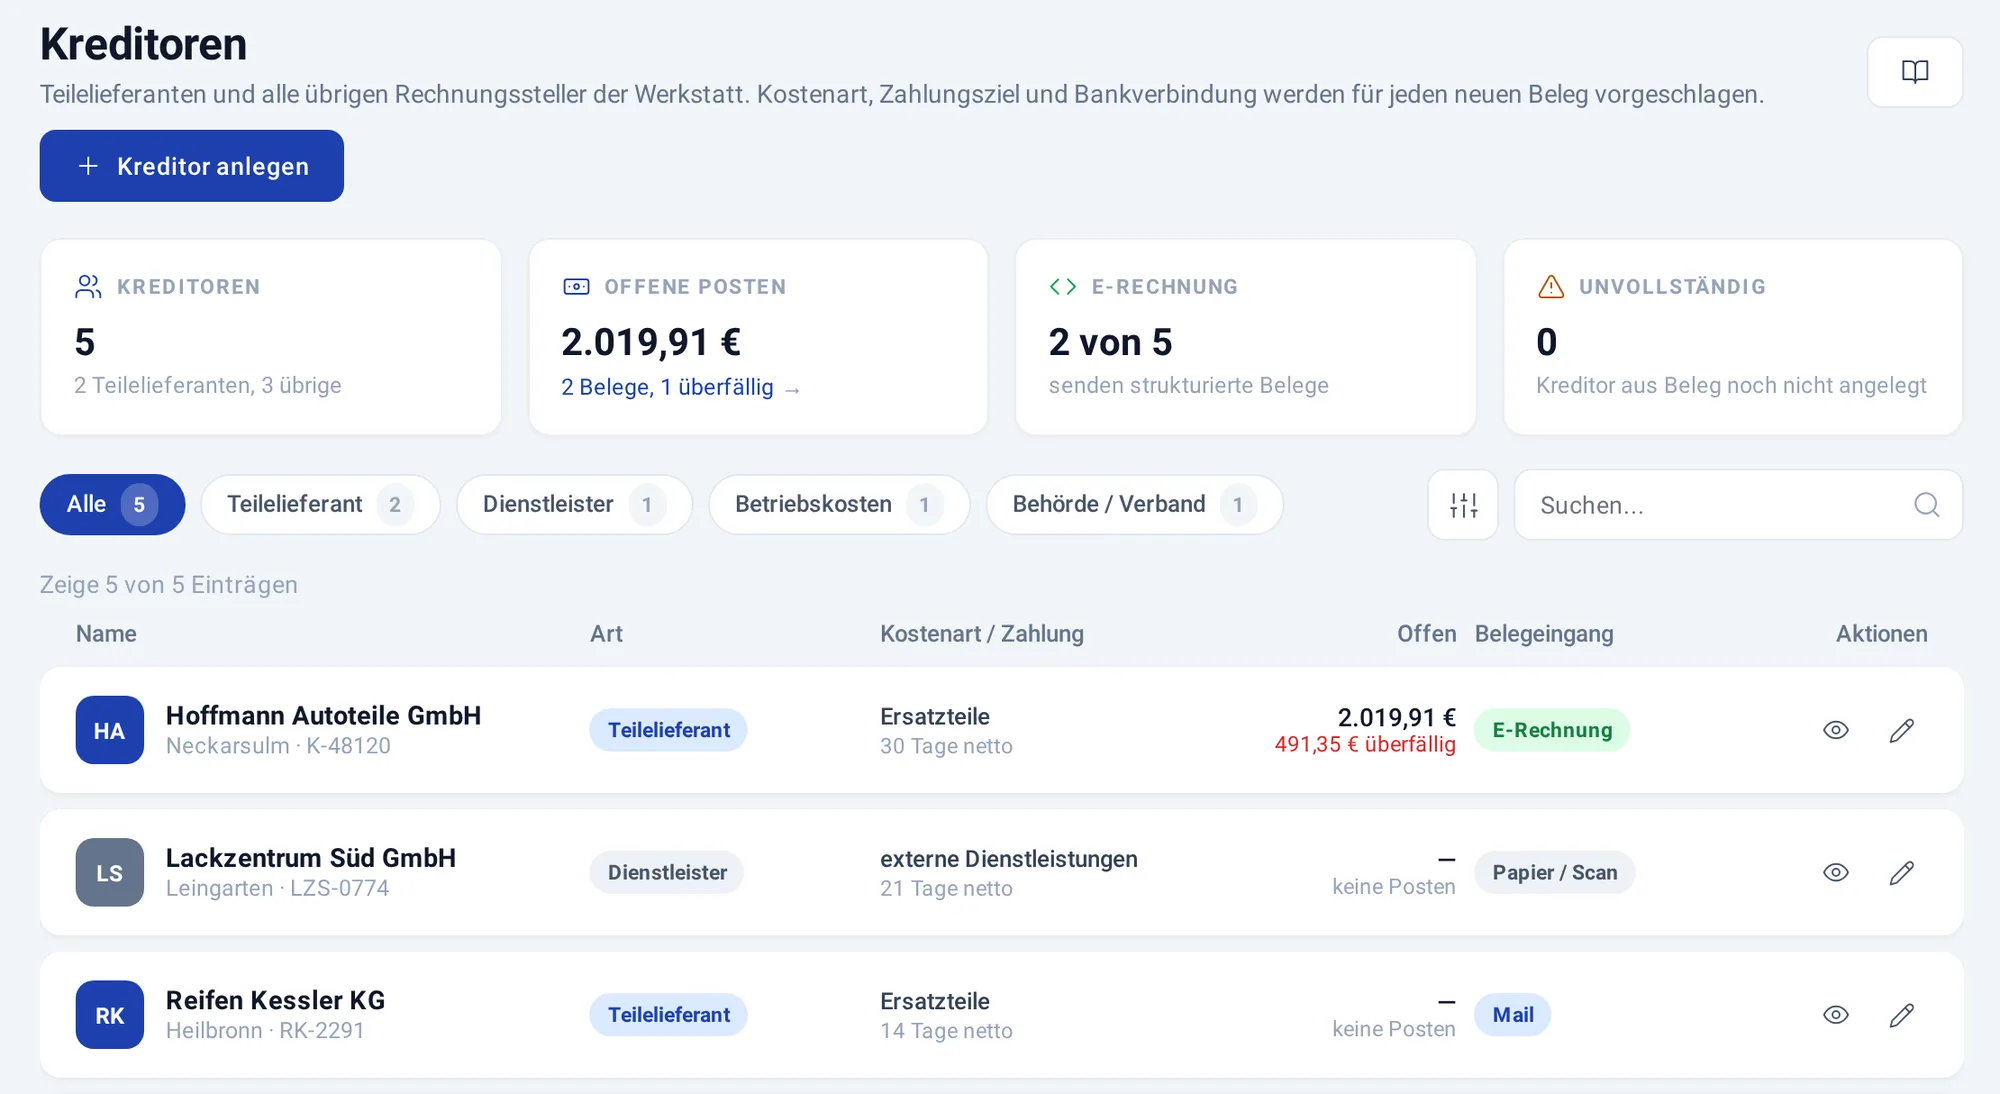Click the Papier / Scan badge
This screenshot has height=1094, width=2000.
[1554, 872]
